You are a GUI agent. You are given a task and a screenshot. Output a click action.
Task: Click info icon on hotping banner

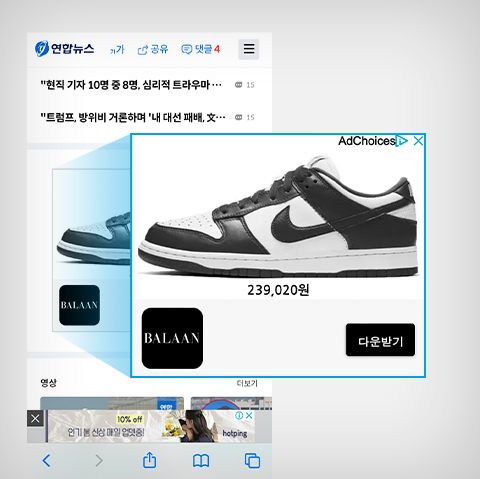239,415
